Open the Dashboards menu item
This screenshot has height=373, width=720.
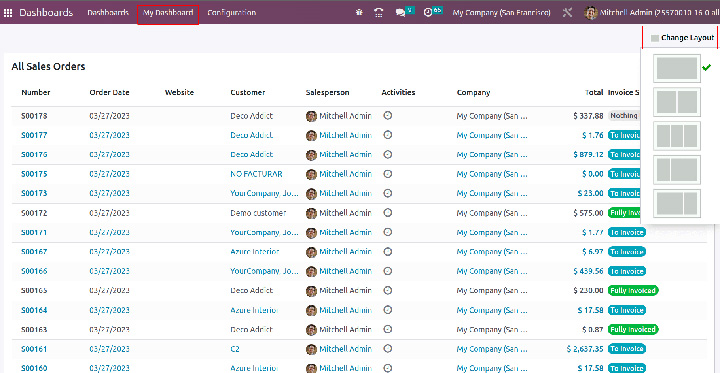(x=108, y=13)
